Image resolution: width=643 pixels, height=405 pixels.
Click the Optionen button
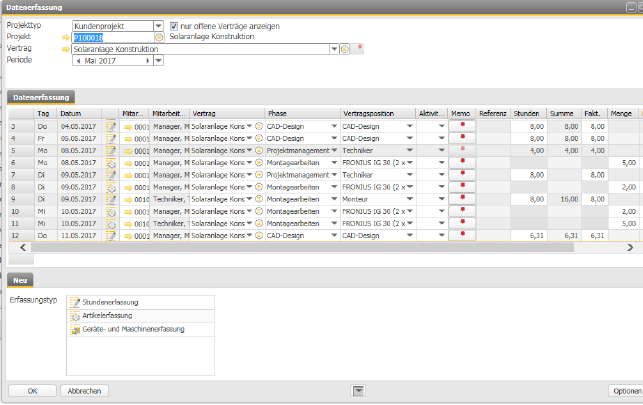click(x=627, y=391)
